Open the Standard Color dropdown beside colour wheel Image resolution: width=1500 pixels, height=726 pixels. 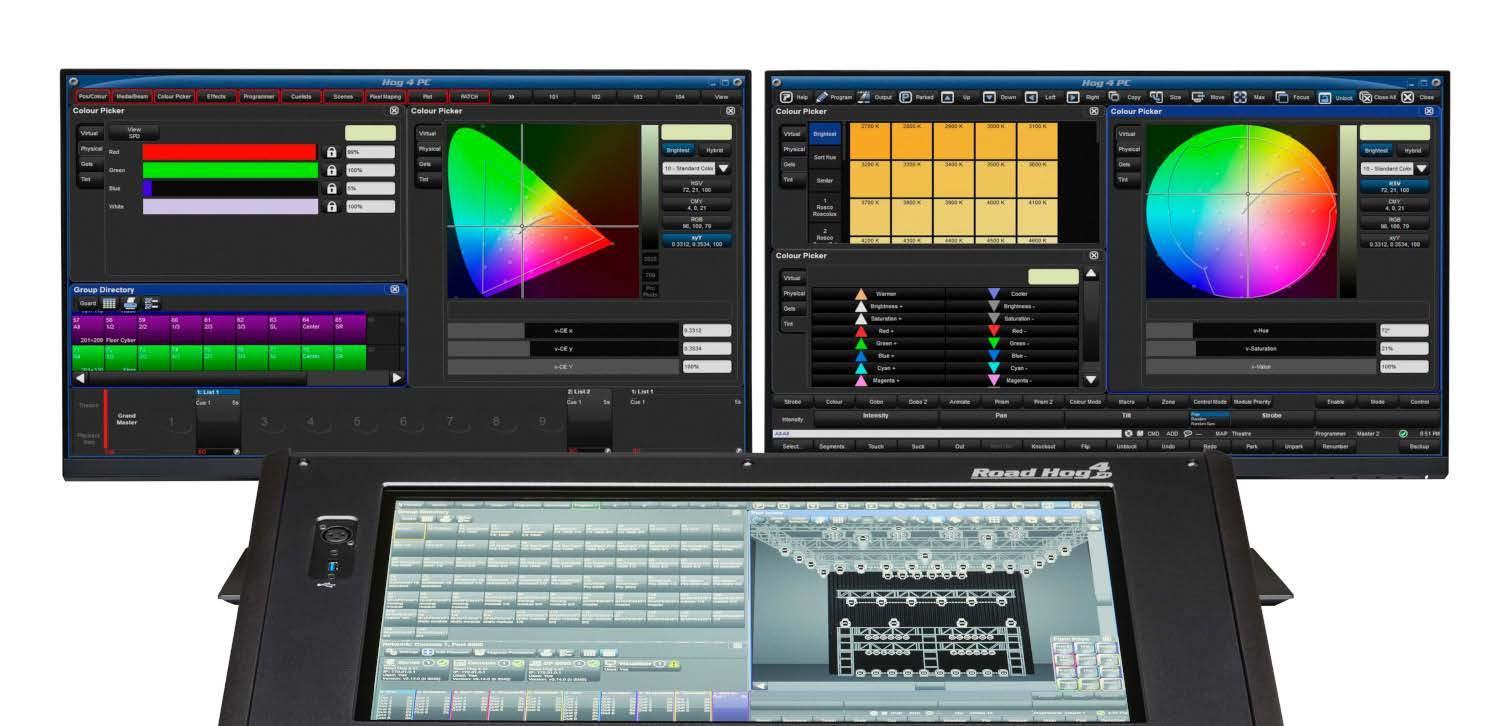tap(1395, 169)
